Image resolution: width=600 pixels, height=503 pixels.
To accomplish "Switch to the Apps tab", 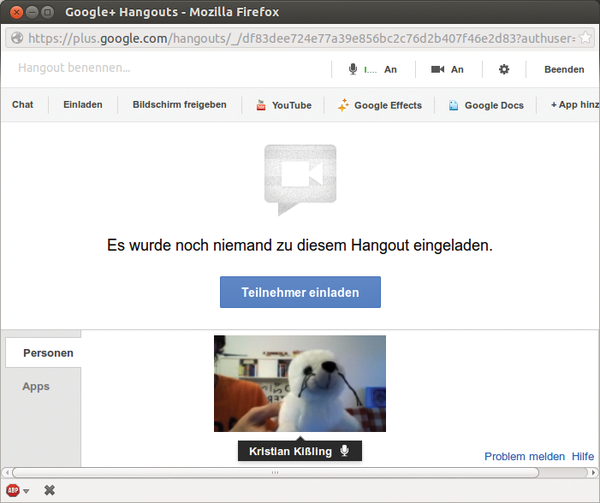I will click(36, 386).
